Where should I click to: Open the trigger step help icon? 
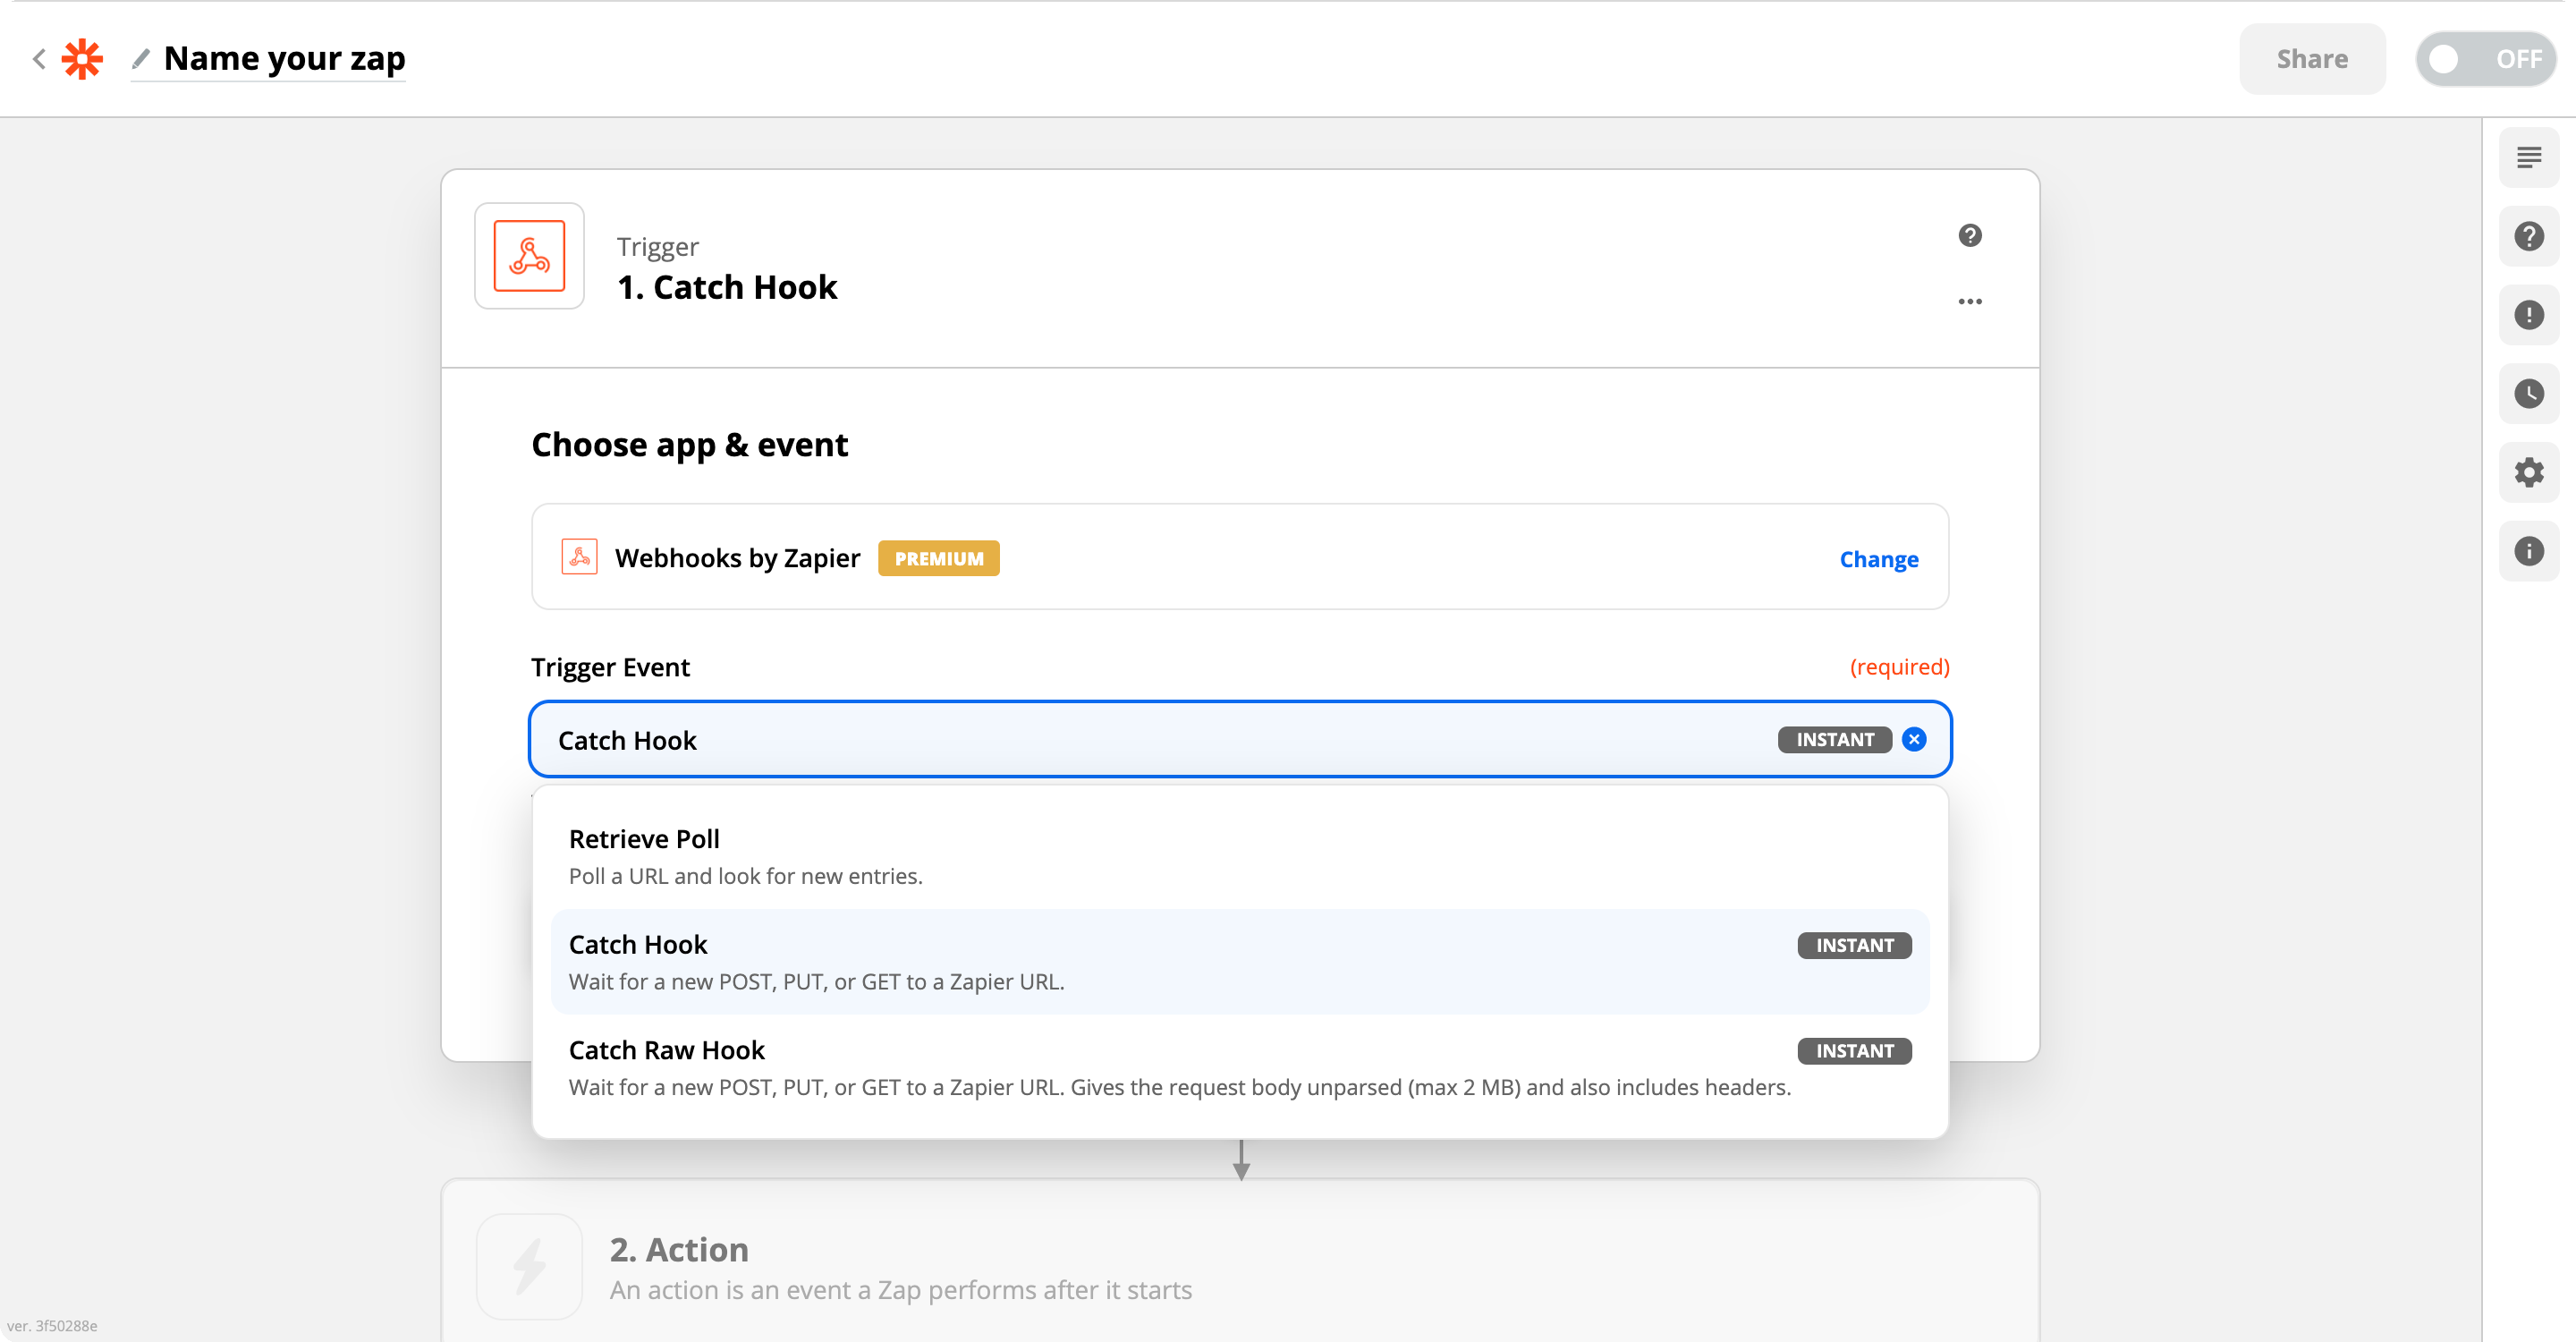pyautogui.click(x=1970, y=235)
